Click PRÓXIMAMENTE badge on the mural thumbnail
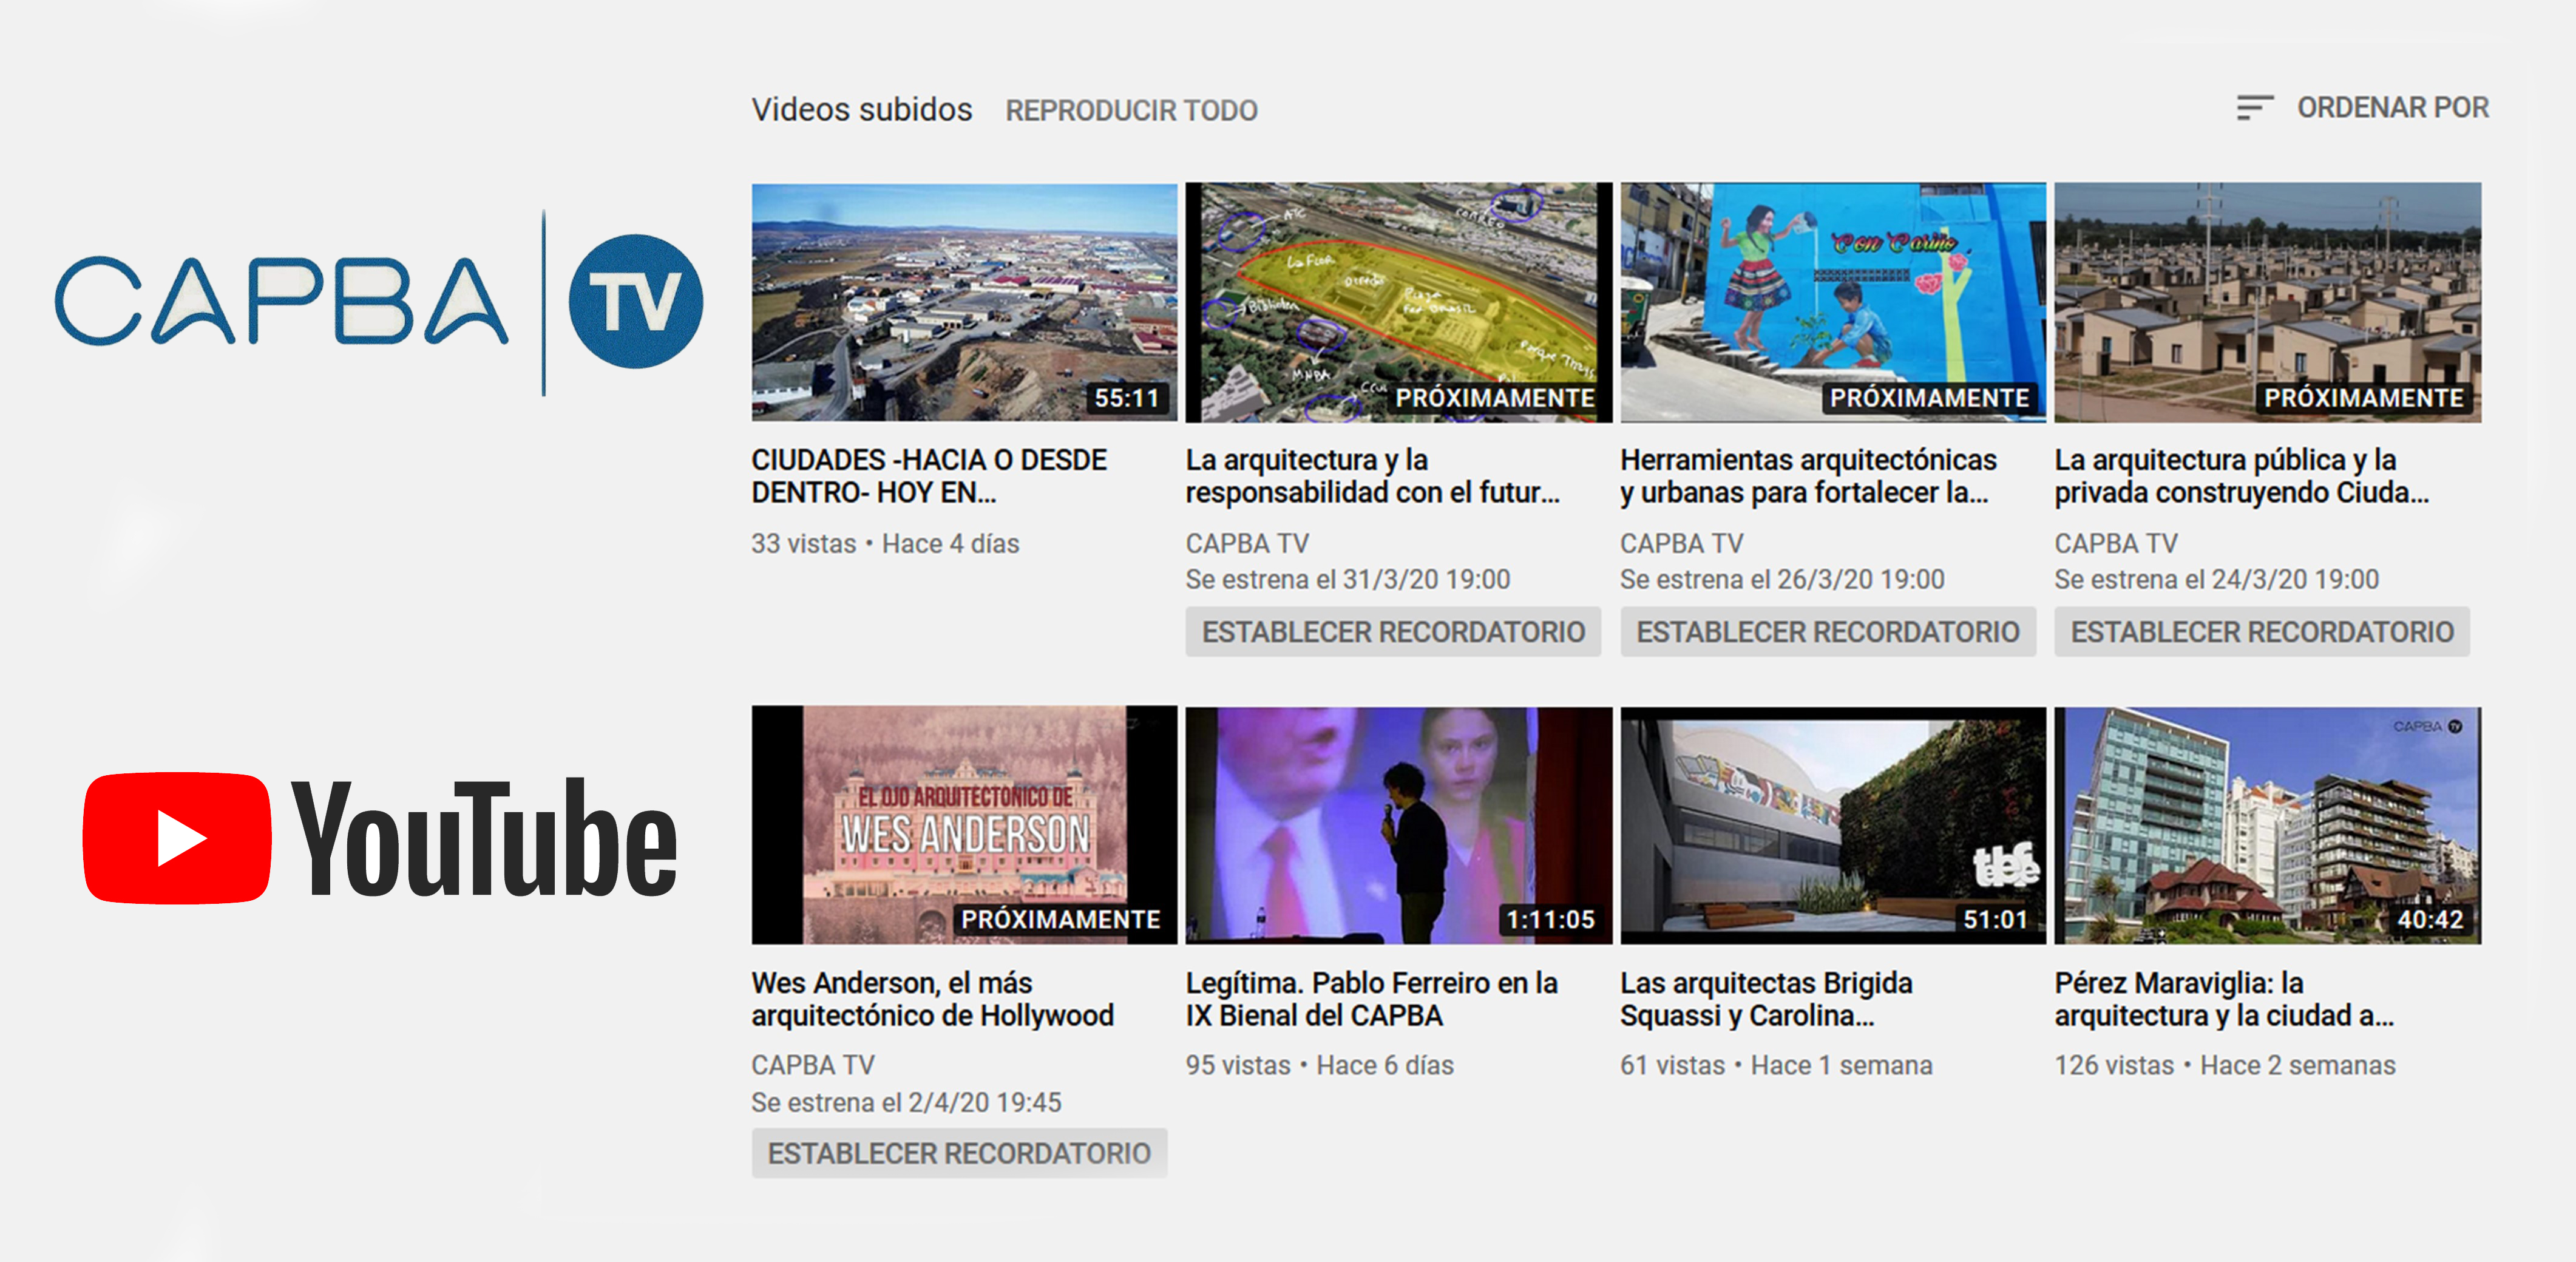 (x=1929, y=398)
